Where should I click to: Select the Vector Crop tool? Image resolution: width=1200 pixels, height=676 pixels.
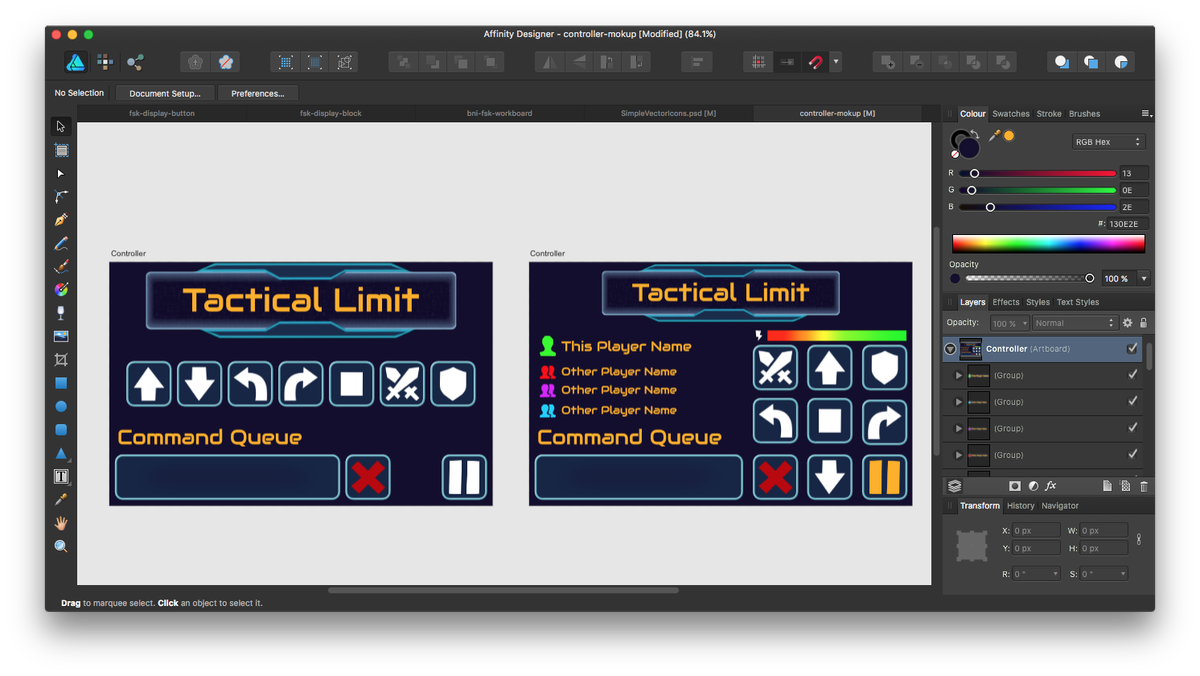click(61, 360)
